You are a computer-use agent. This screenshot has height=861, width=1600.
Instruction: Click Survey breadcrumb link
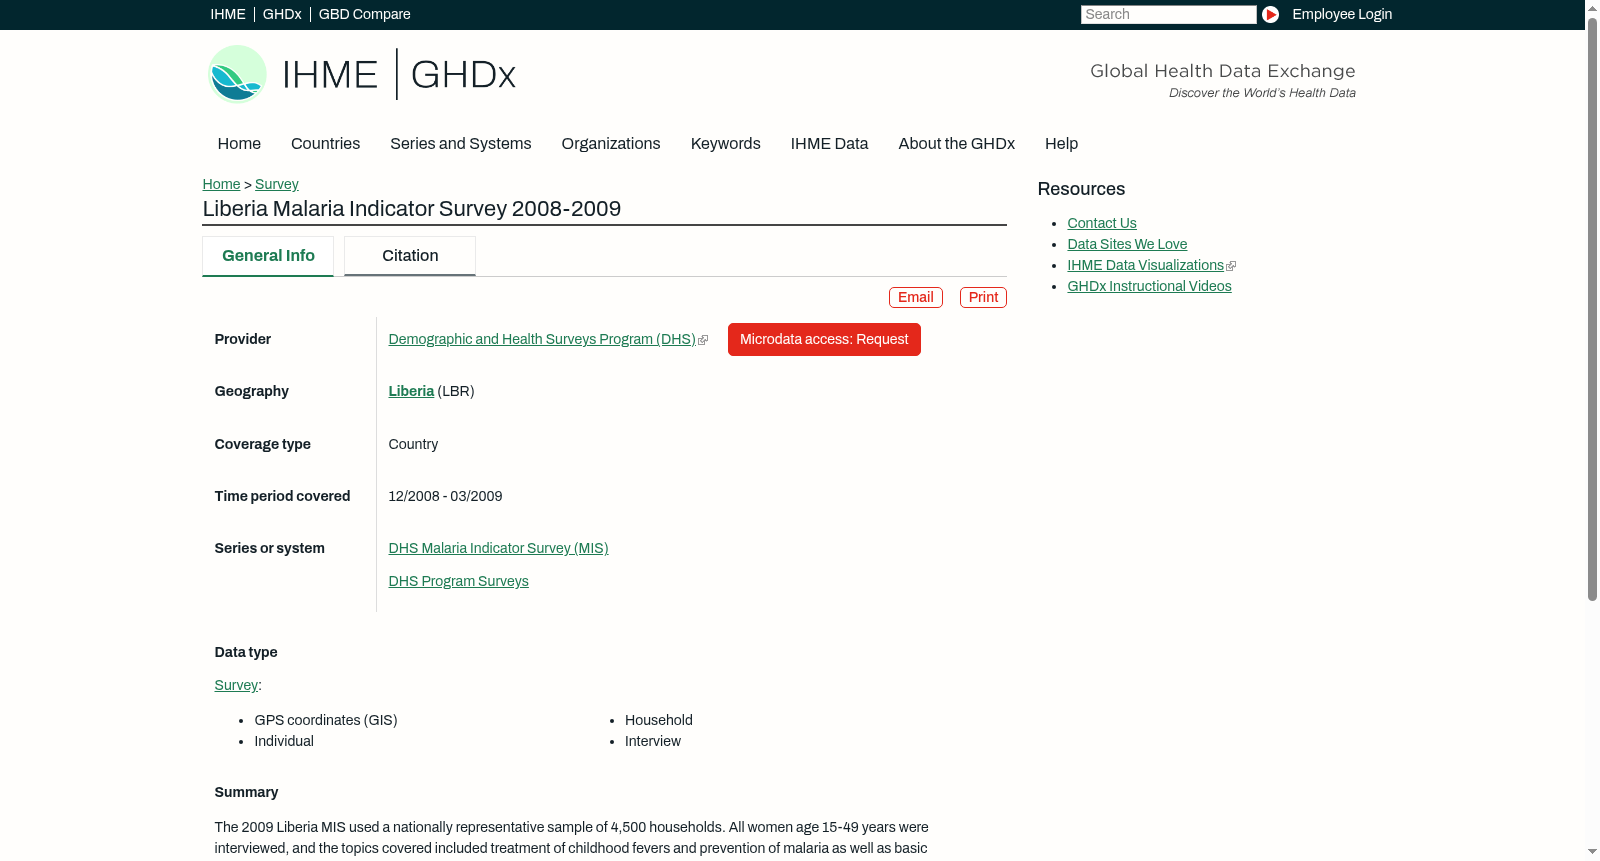pyautogui.click(x=277, y=184)
